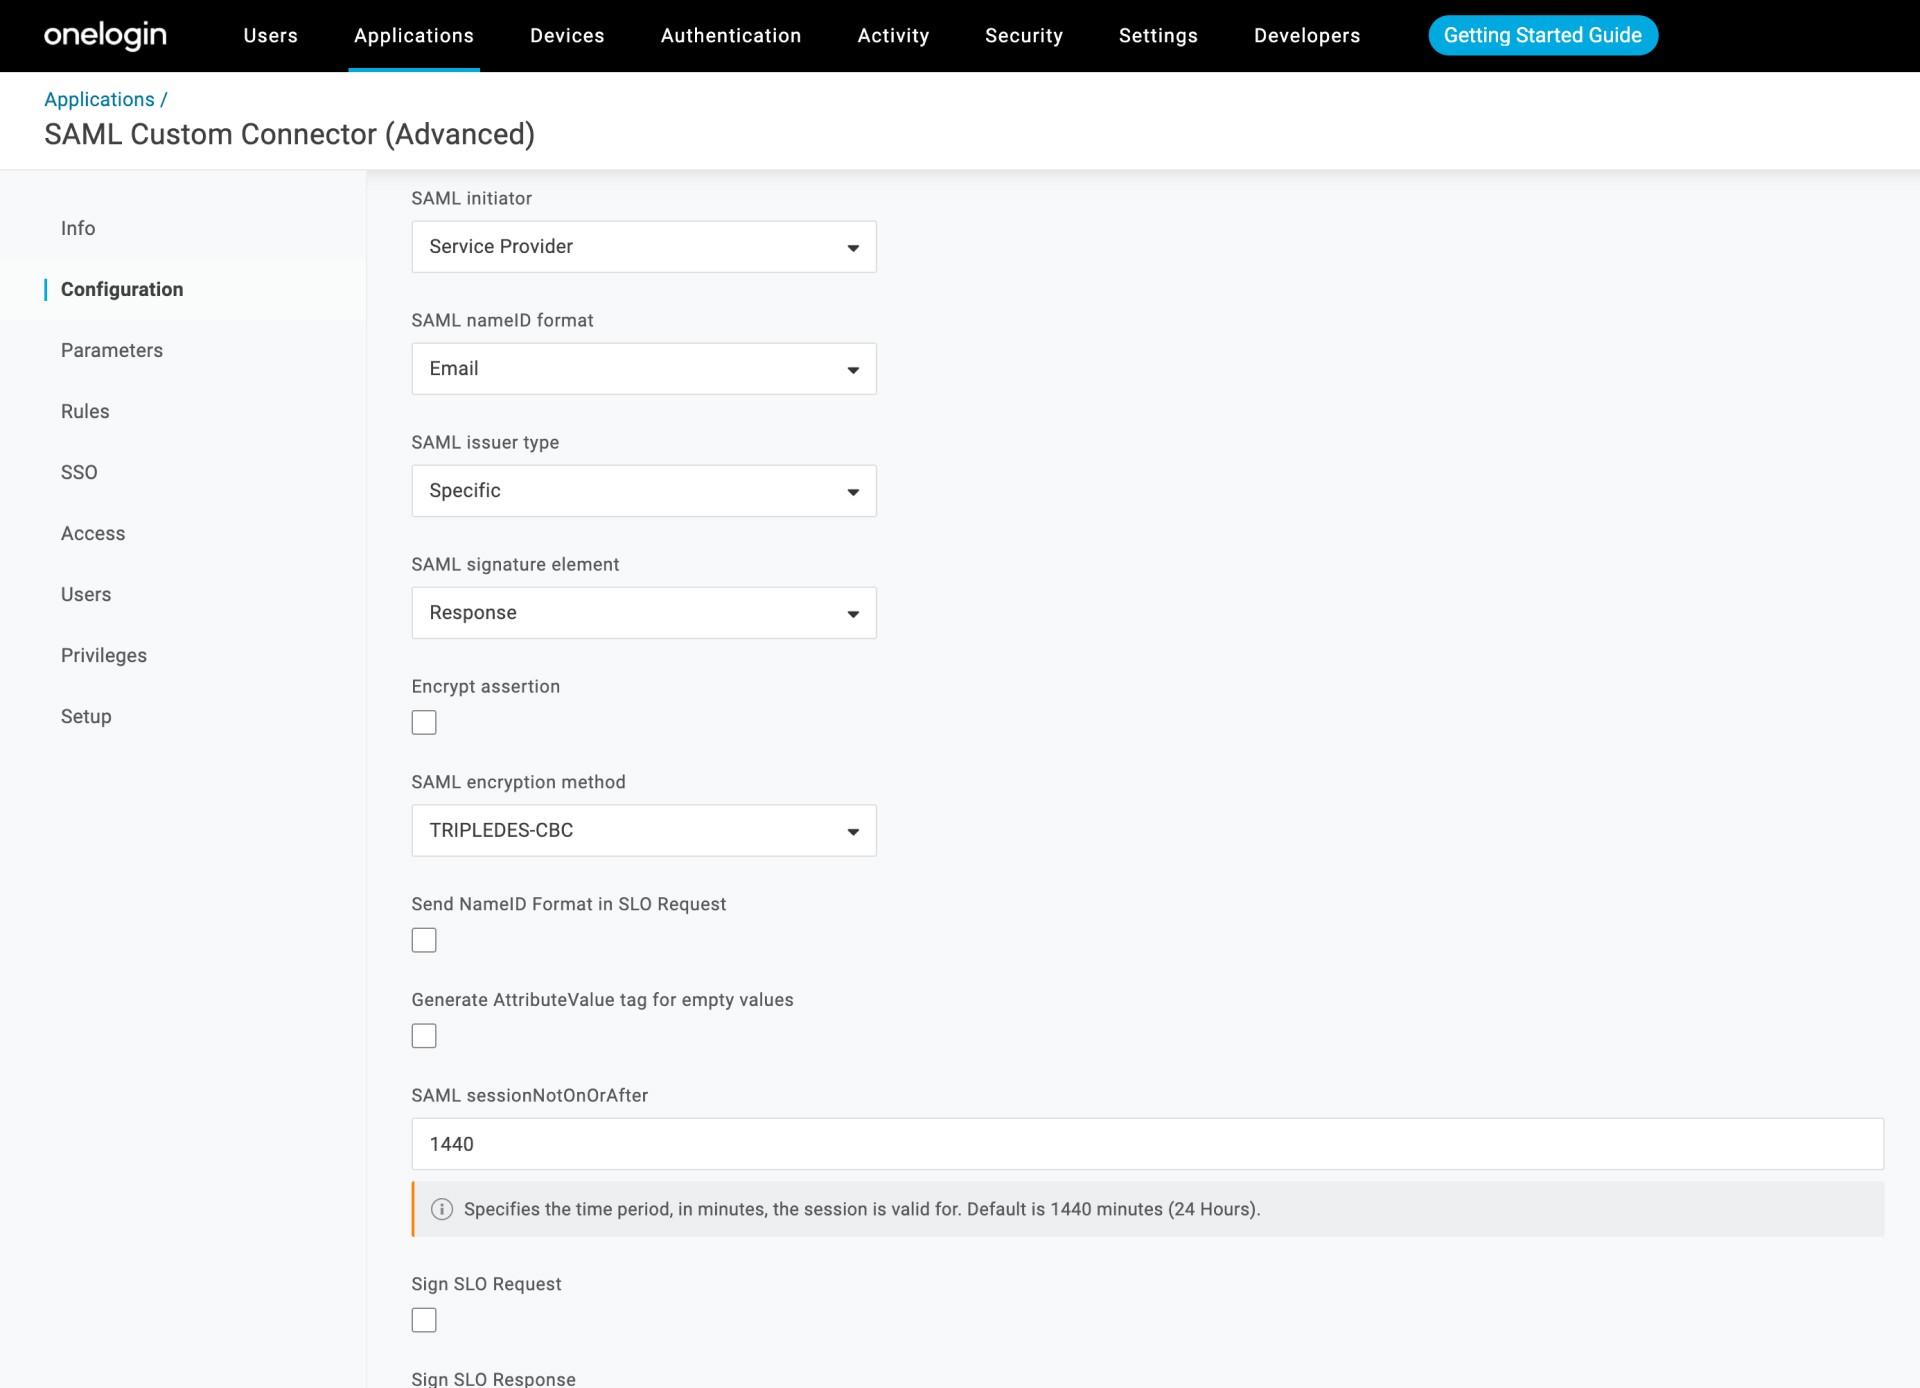
Task: Go to the SSO sidebar tab
Action: pos(79,472)
